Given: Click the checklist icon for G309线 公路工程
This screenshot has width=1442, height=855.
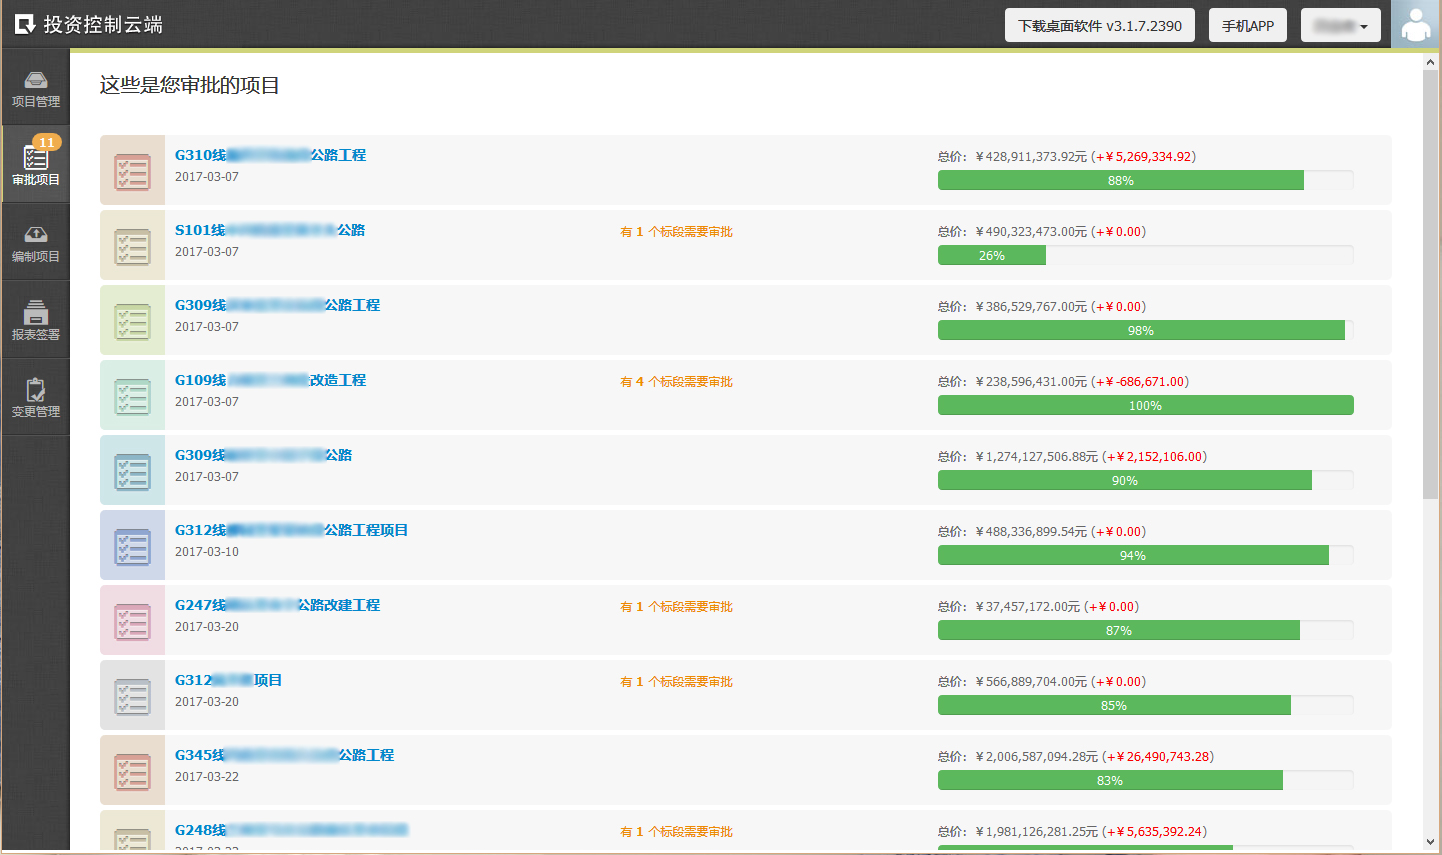Looking at the screenshot, I should pyautogui.click(x=132, y=320).
